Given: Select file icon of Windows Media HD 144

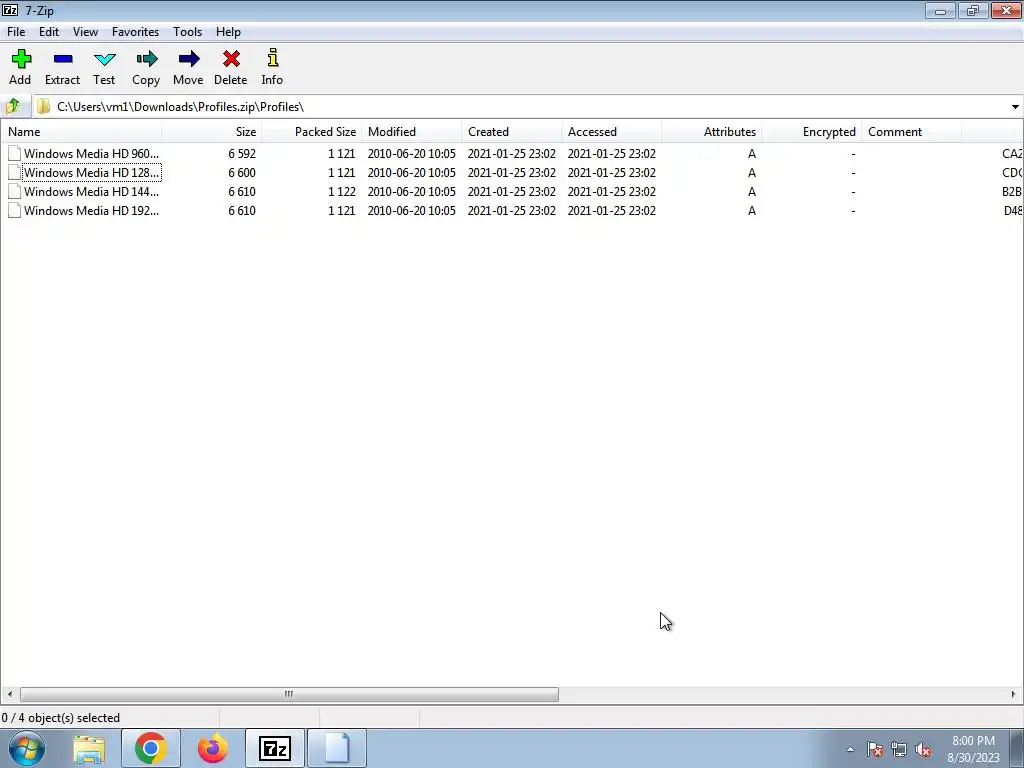Looking at the screenshot, I should click(14, 191).
